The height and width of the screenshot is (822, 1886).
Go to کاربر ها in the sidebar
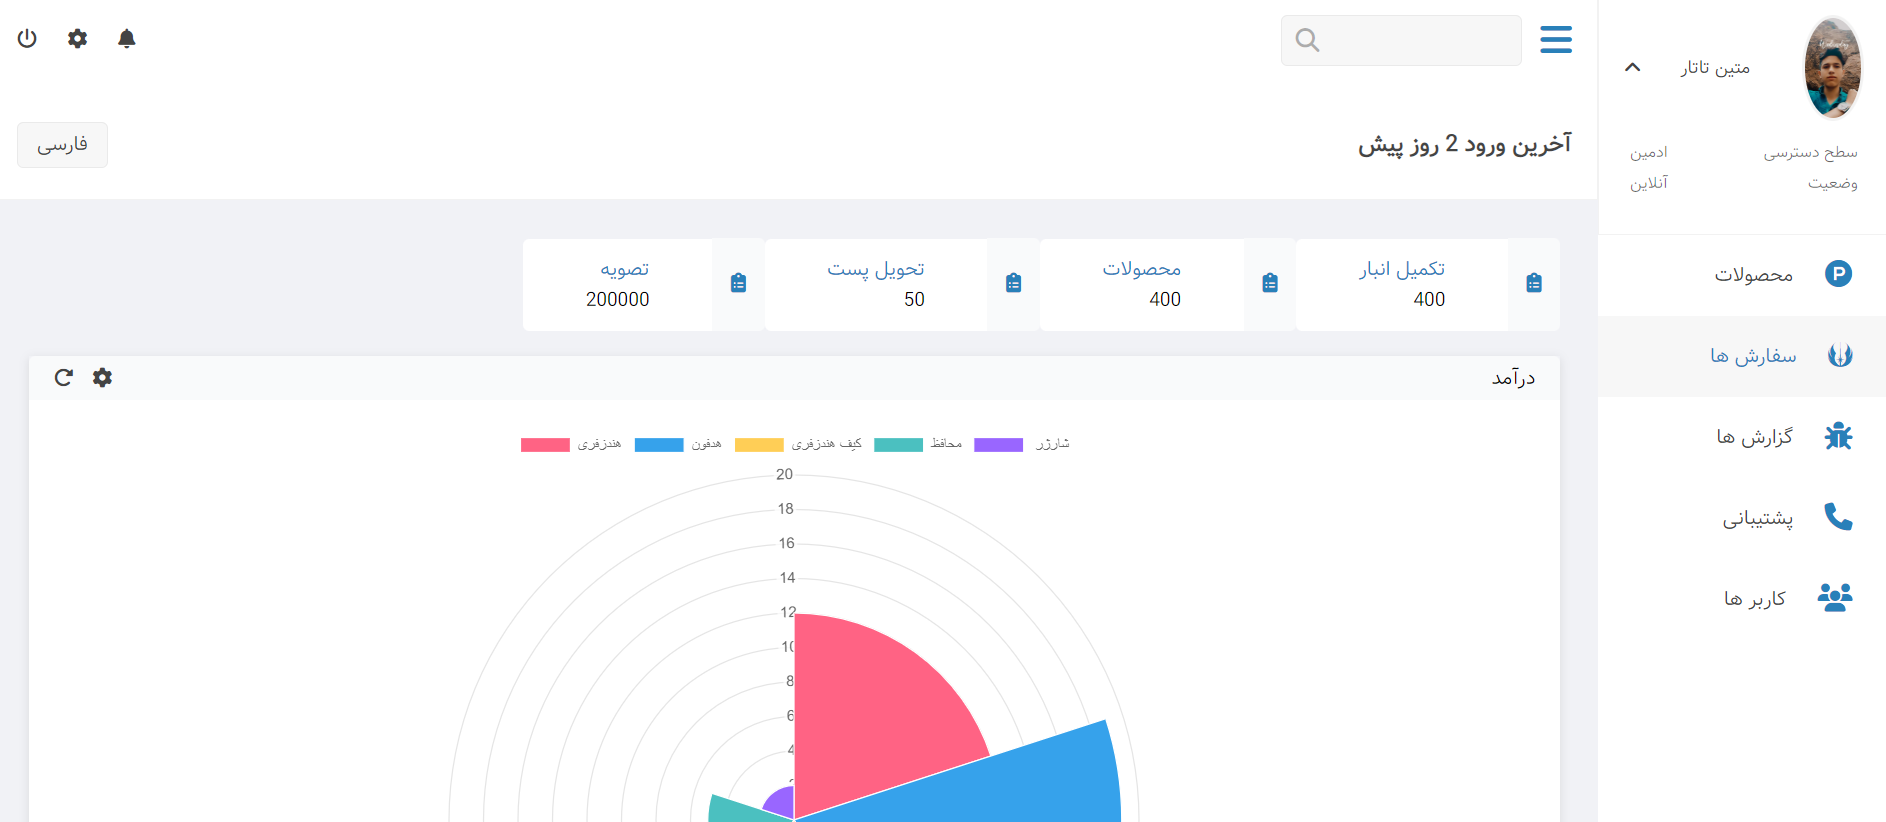pos(1754,598)
